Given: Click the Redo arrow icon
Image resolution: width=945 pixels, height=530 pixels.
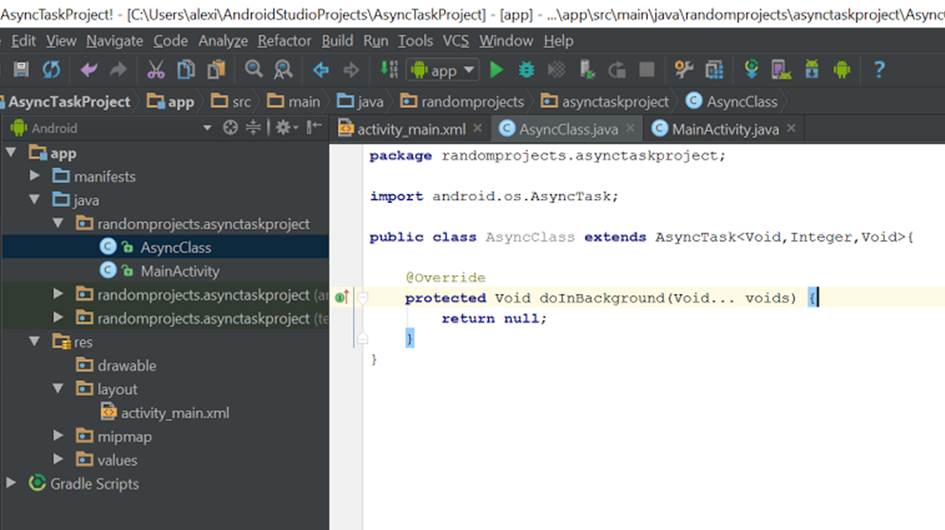Looking at the screenshot, I should 118,70.
